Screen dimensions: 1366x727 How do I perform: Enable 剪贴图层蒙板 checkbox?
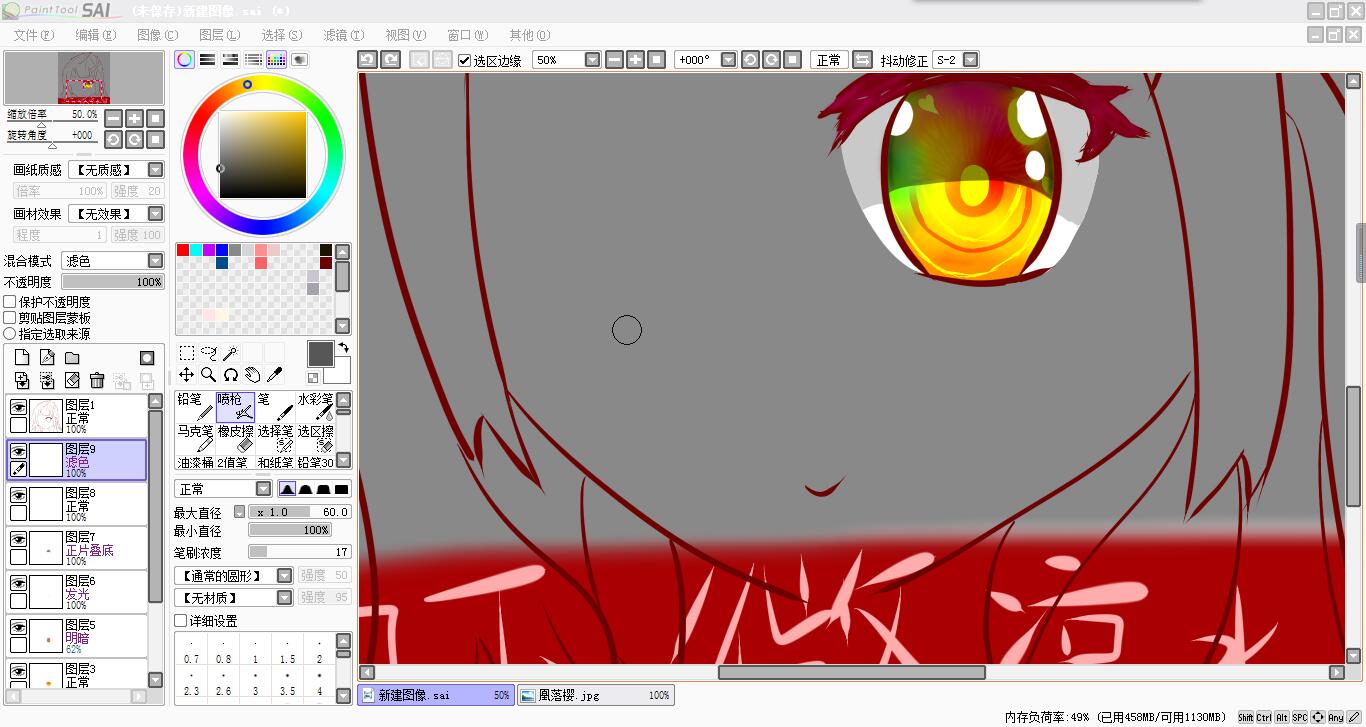pyautogui.click(x=10, y=318)
